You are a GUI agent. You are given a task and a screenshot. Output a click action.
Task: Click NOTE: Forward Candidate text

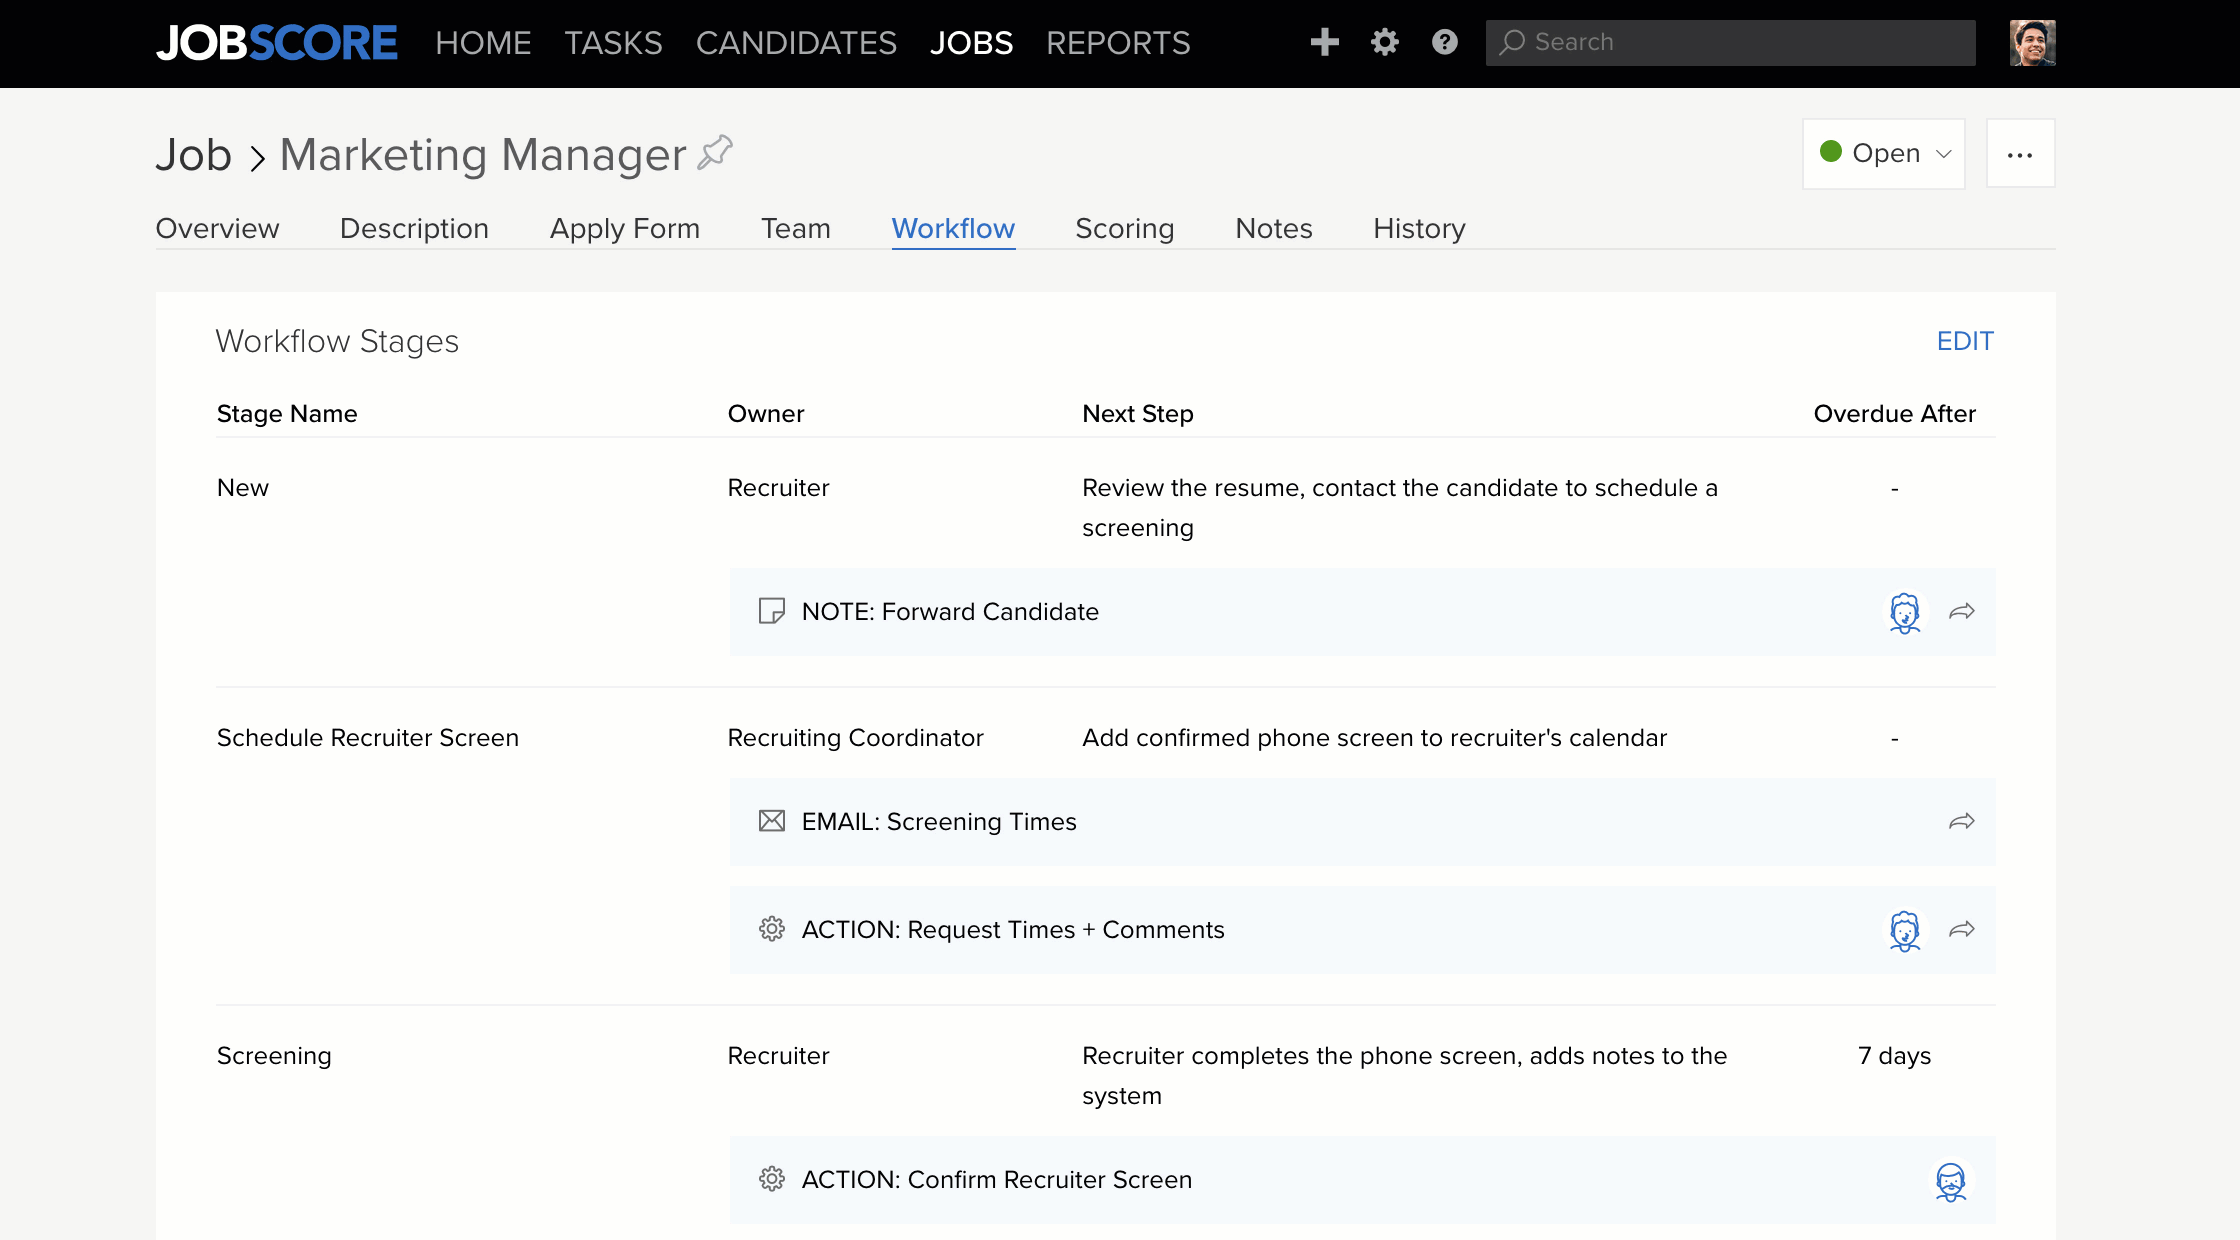coord(950,611)
